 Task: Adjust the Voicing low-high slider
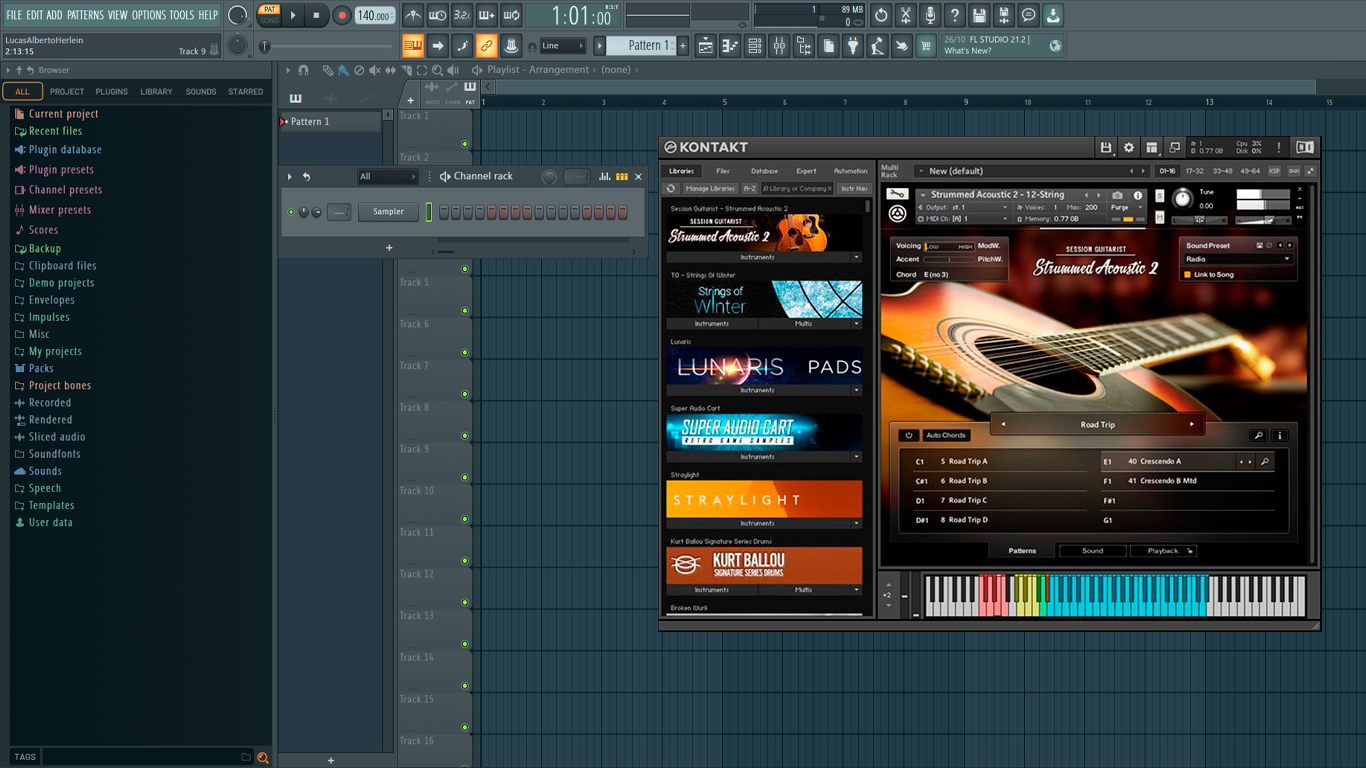(x=949, y=246)
